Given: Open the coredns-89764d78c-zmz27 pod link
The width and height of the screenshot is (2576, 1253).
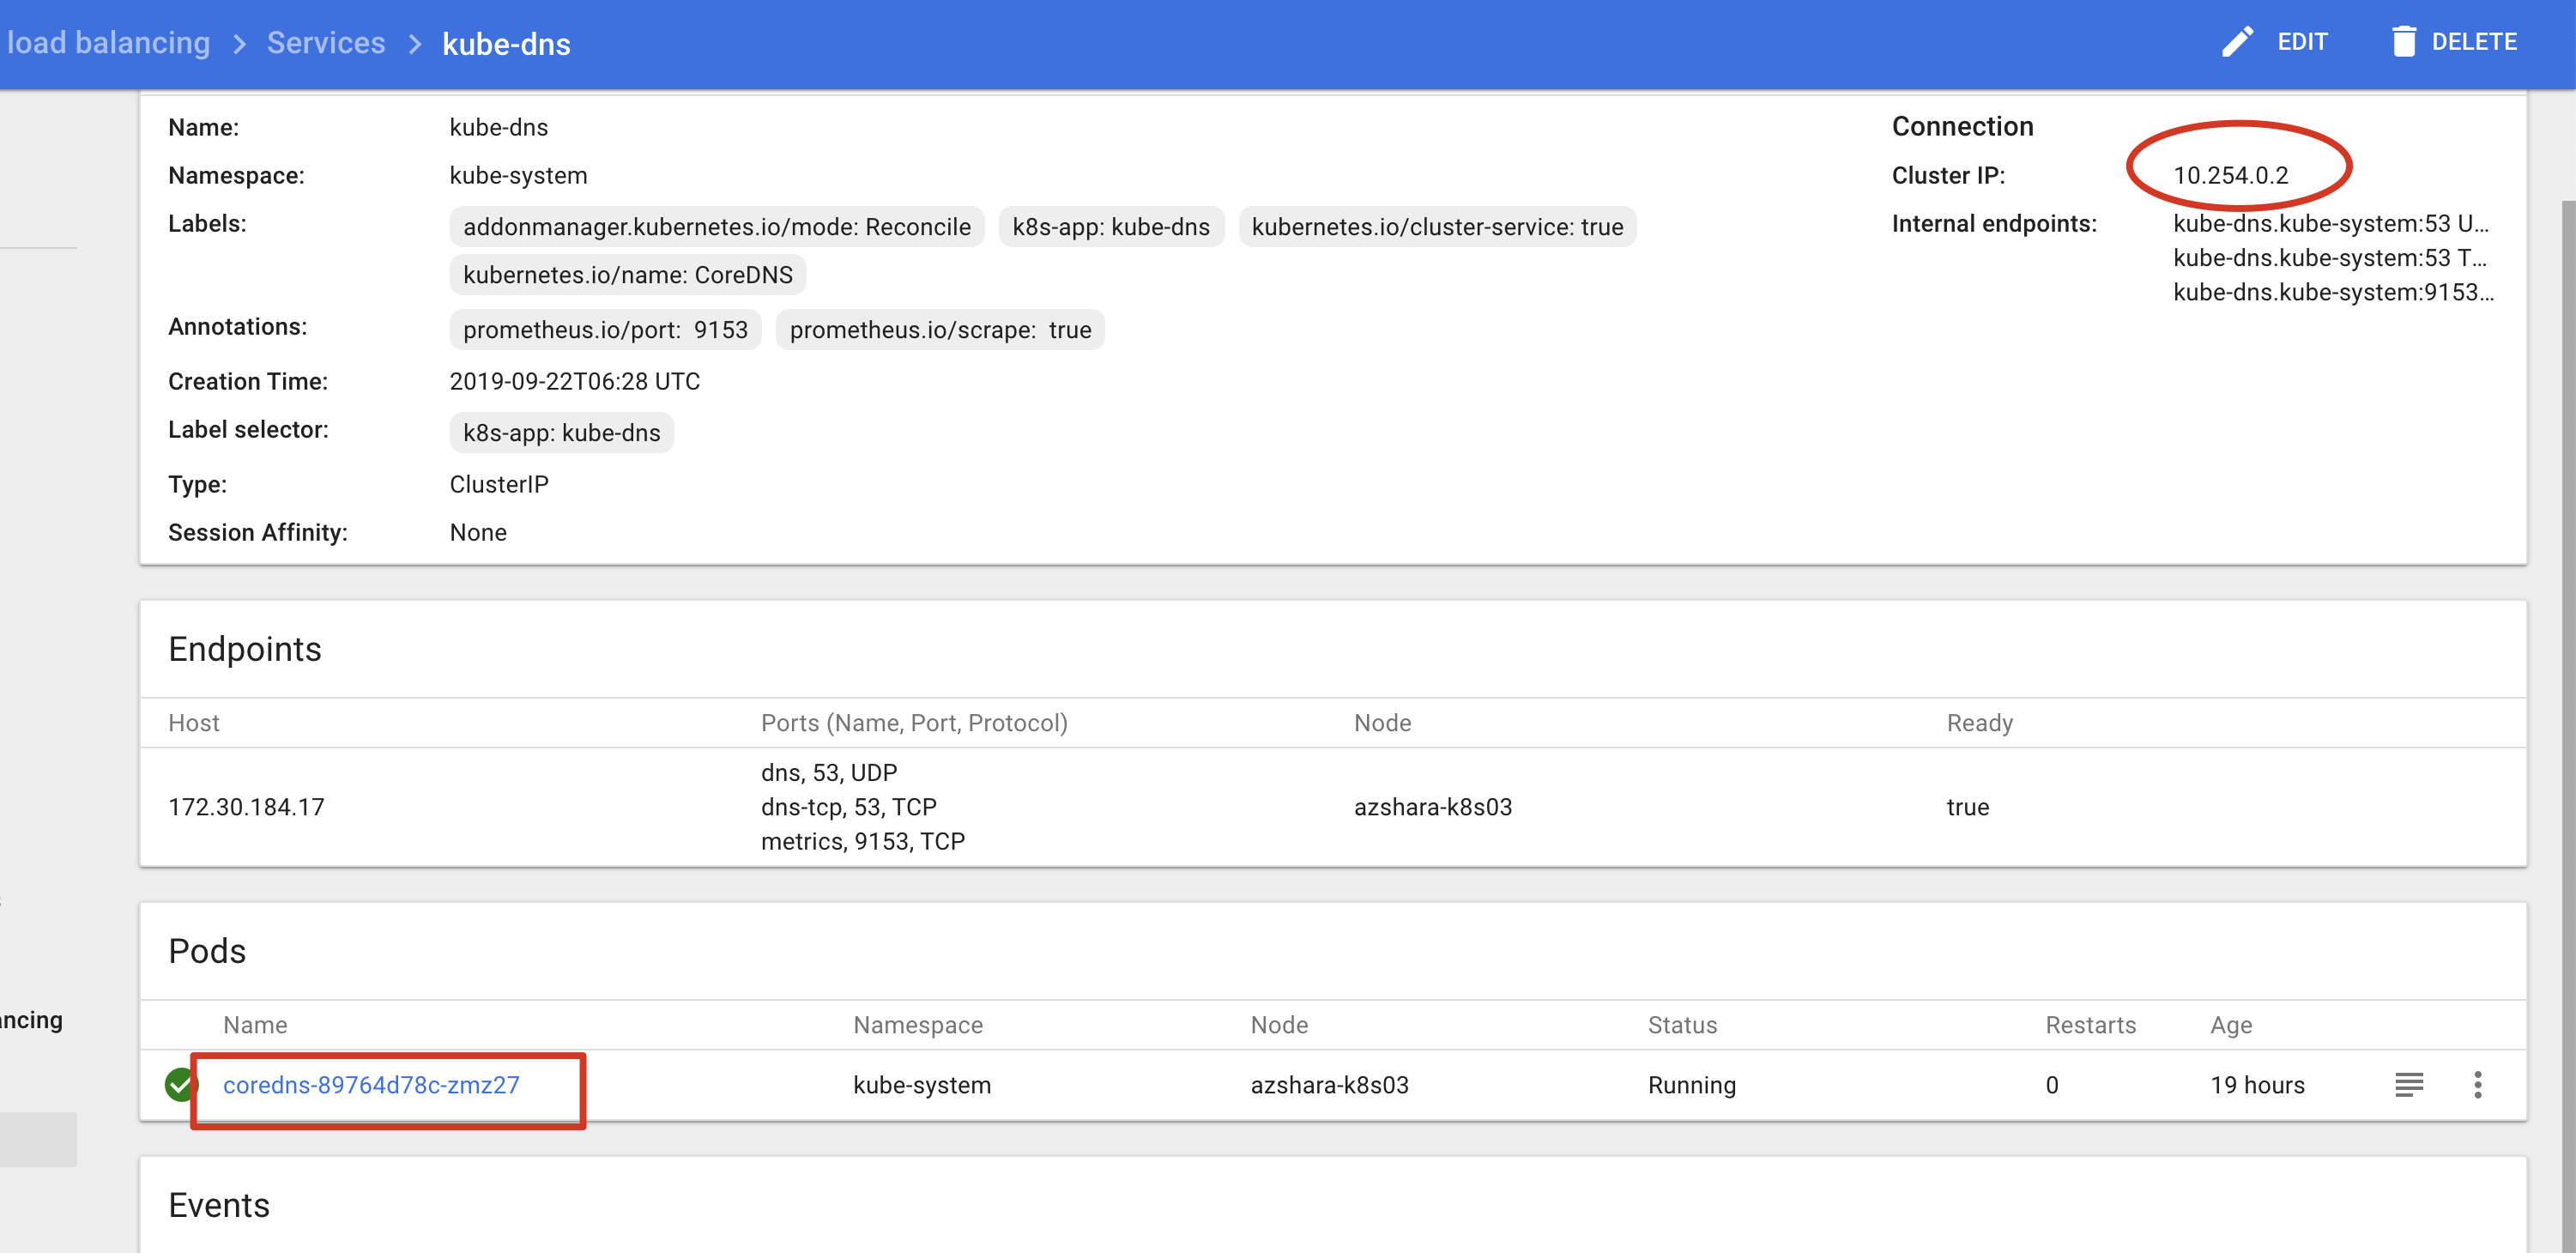Looking at the screenshot, I should click(371, 1084).
